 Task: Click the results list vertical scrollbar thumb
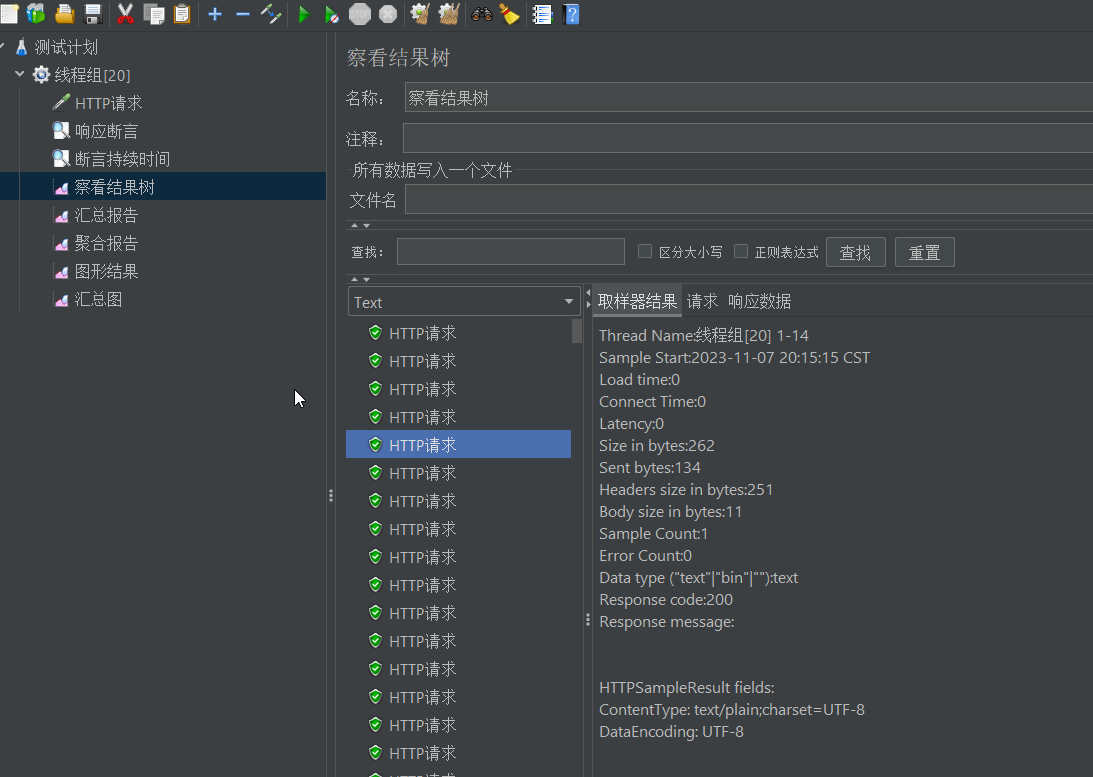point(576,330)
